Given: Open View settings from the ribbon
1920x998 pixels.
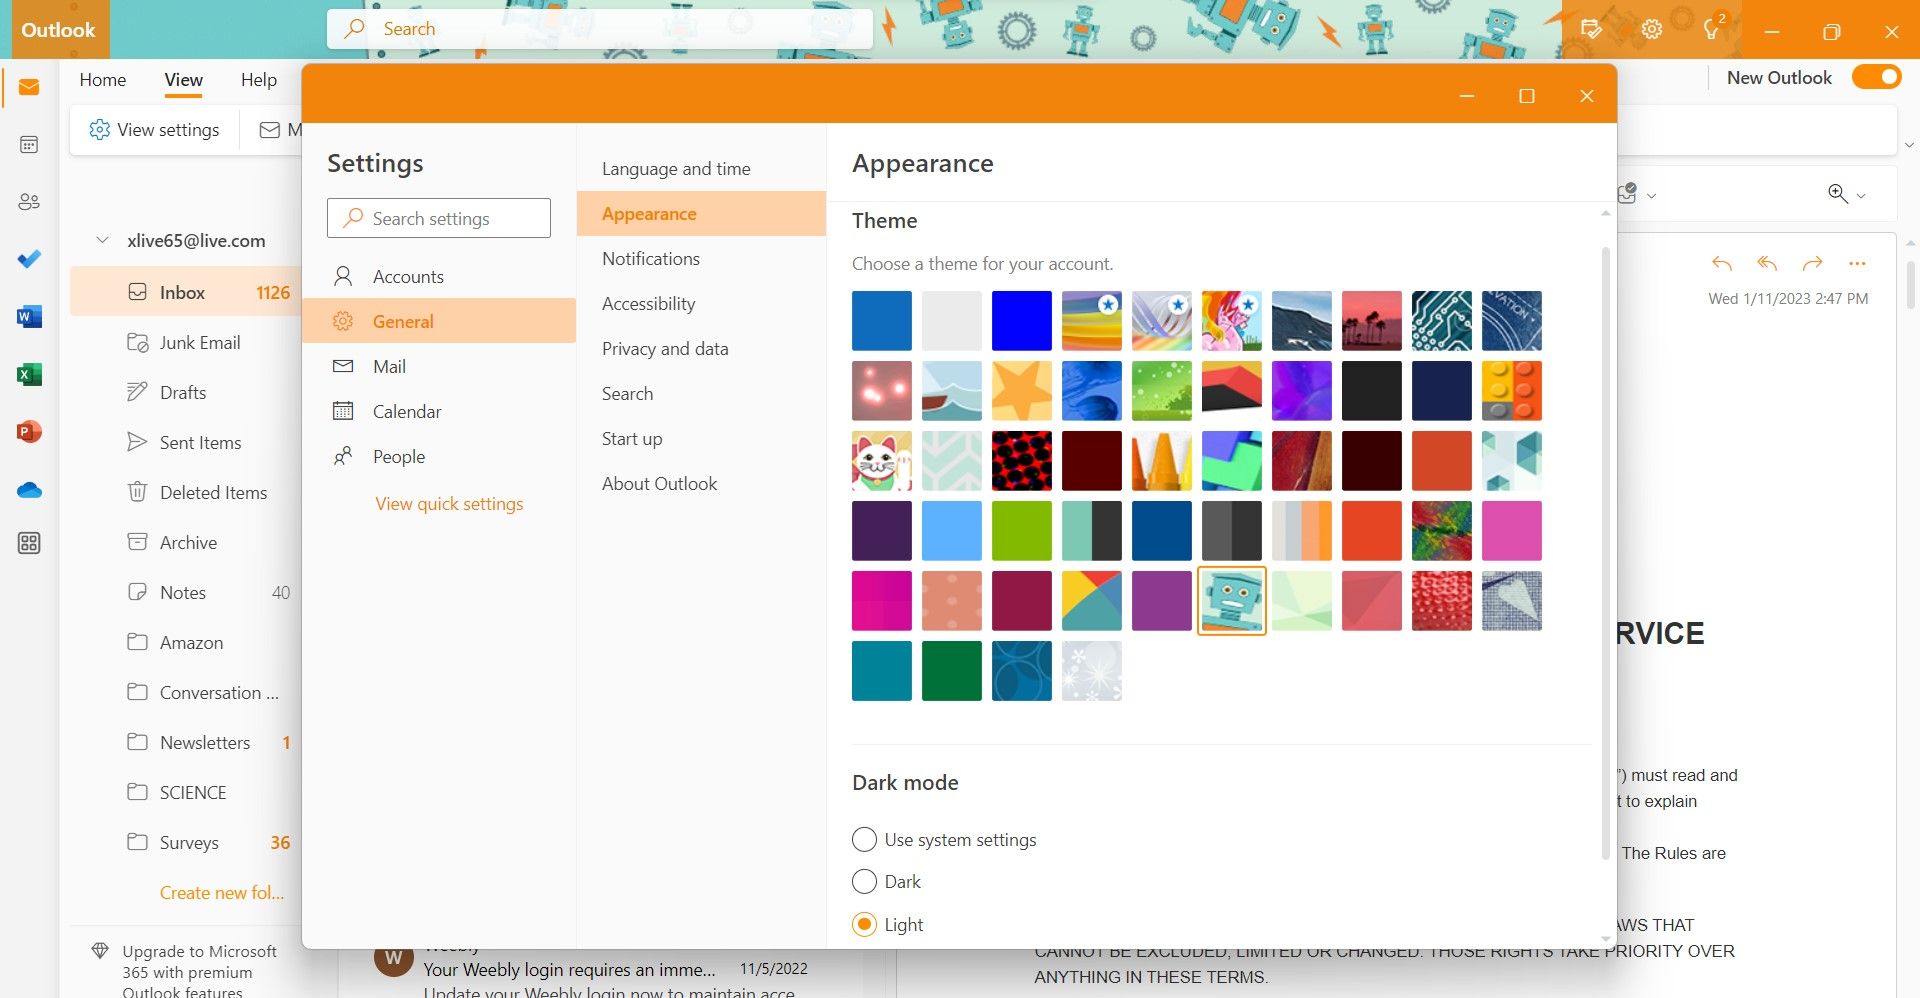Looking at the screenshot, I should pos(153,129).
